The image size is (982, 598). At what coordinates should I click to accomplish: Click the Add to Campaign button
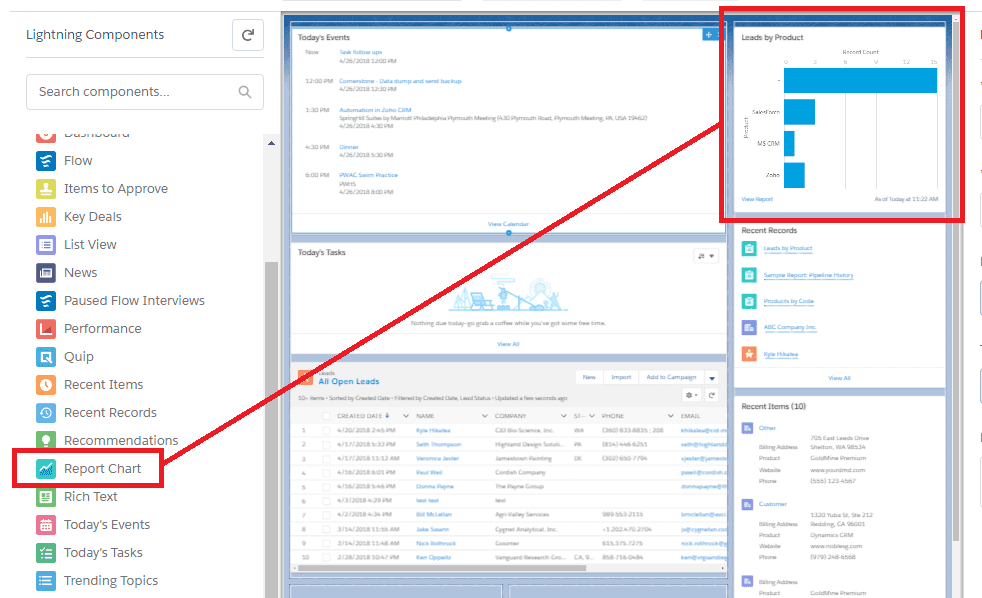point(671,378)
